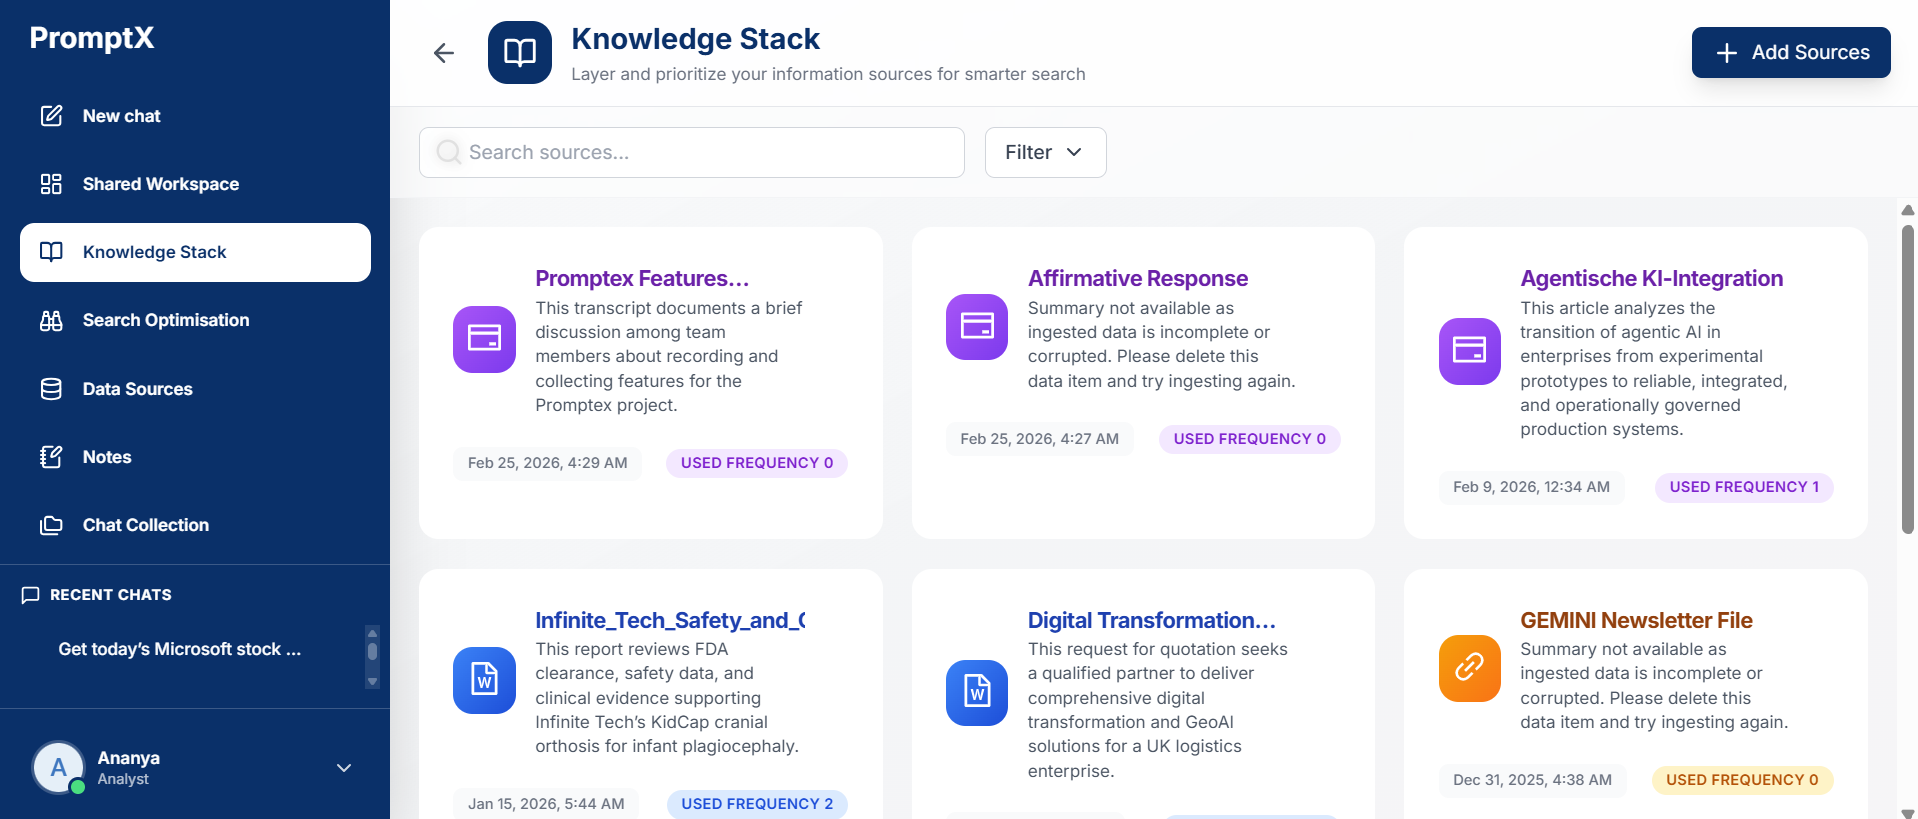Click the PromptX logo text
The height and width of the screenshot is (819, 1918).
(x=92, y=38)
